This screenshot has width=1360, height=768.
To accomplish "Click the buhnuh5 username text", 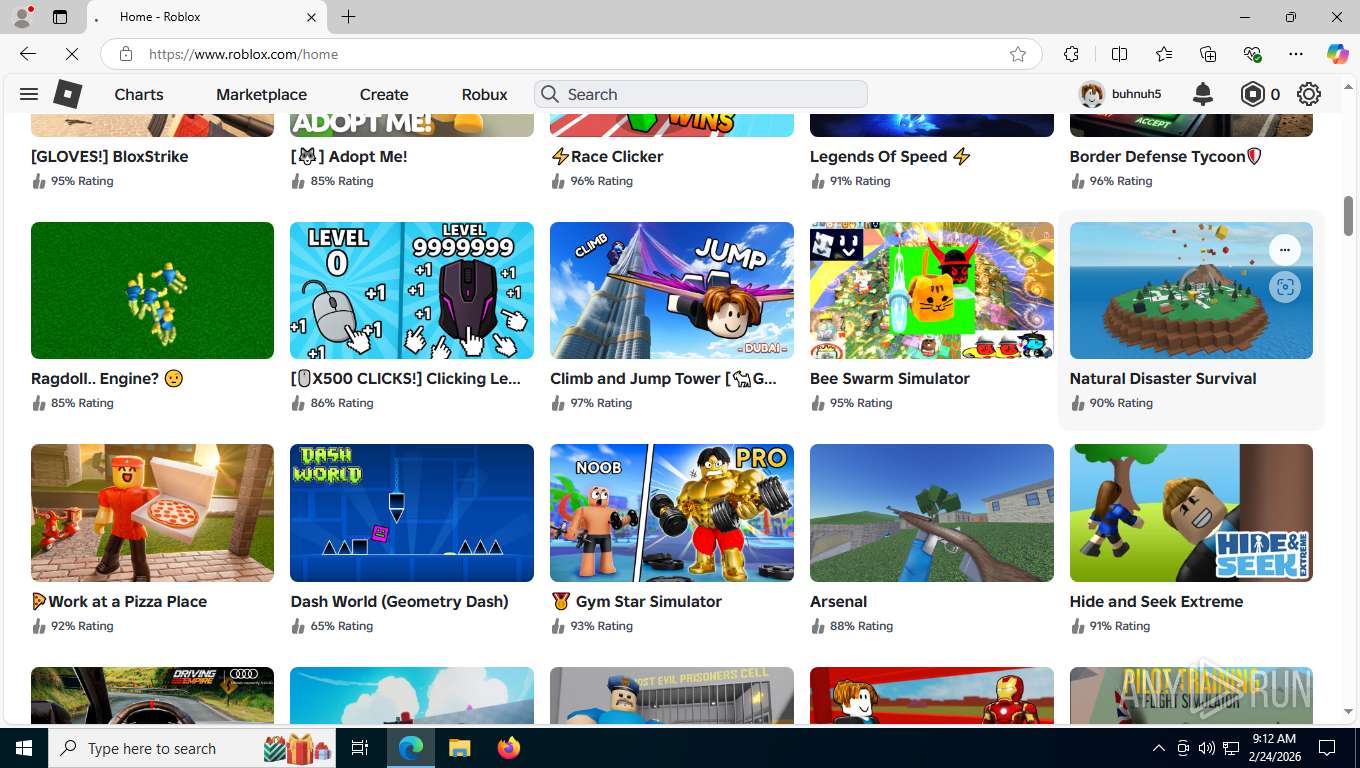I will 1137,94.
